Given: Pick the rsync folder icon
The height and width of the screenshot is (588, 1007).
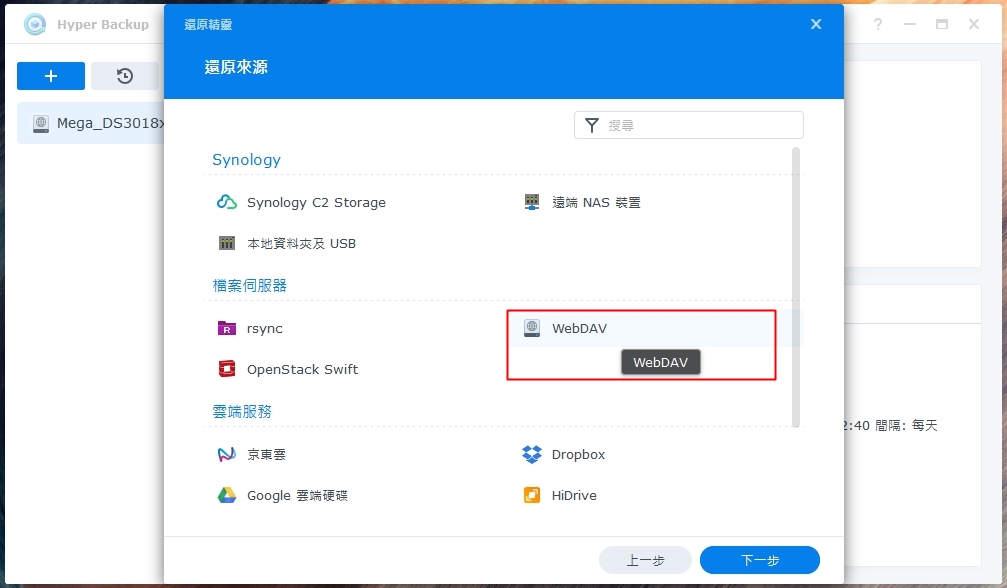Looking at the screenshot, I should coord(227,329).
